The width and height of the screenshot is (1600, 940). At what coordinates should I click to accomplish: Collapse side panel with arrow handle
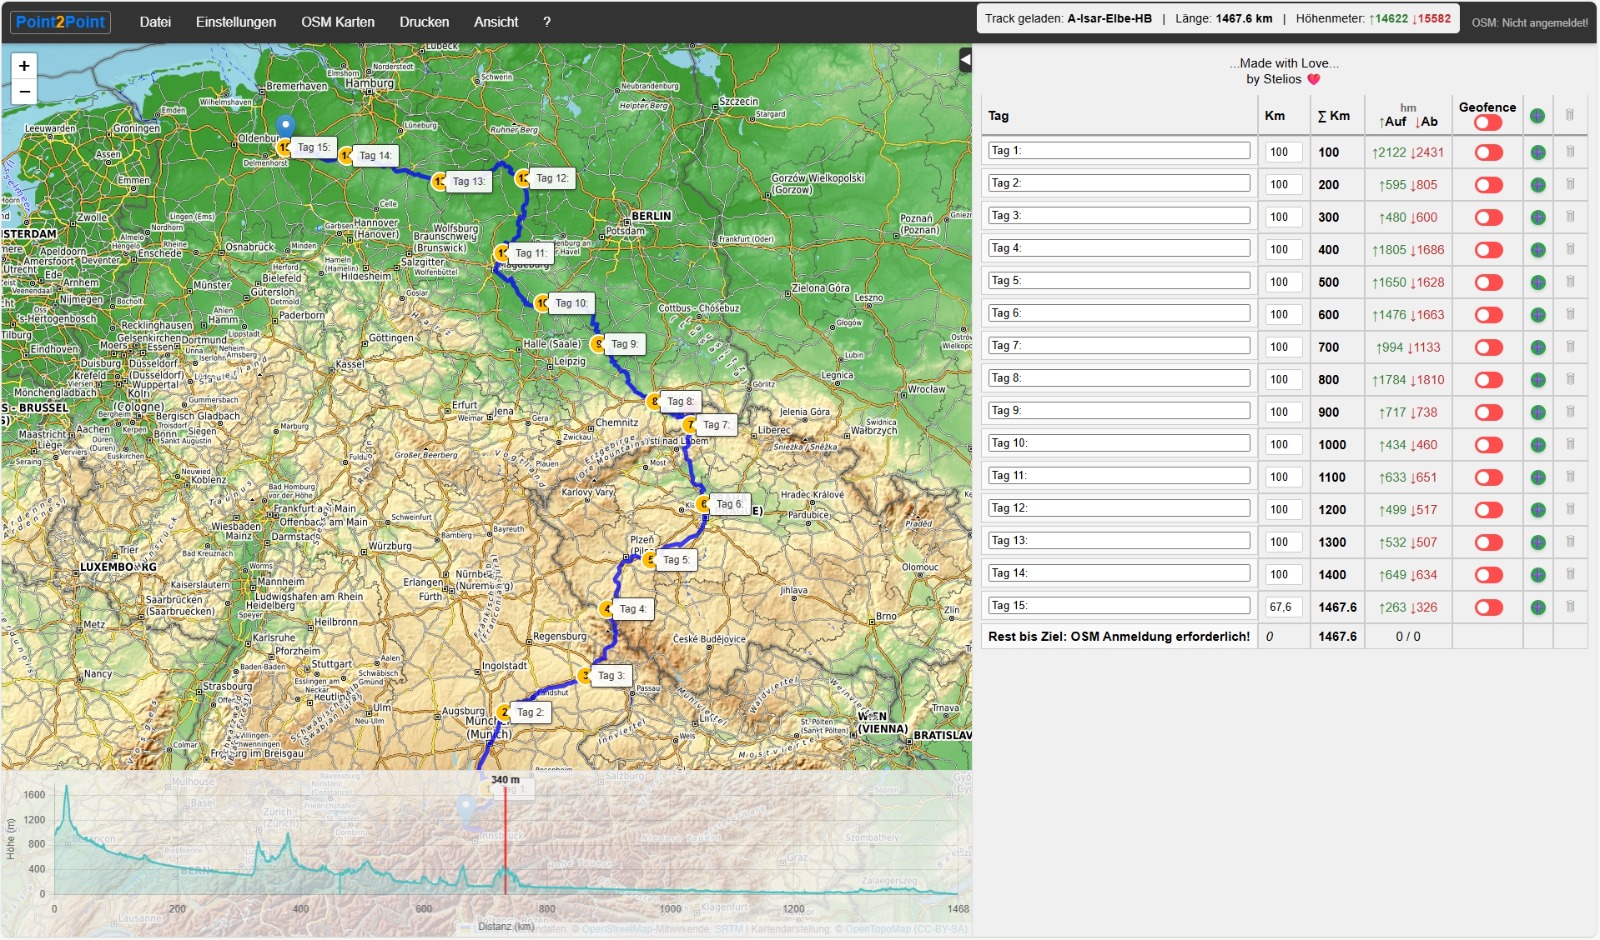click(965, 61)
